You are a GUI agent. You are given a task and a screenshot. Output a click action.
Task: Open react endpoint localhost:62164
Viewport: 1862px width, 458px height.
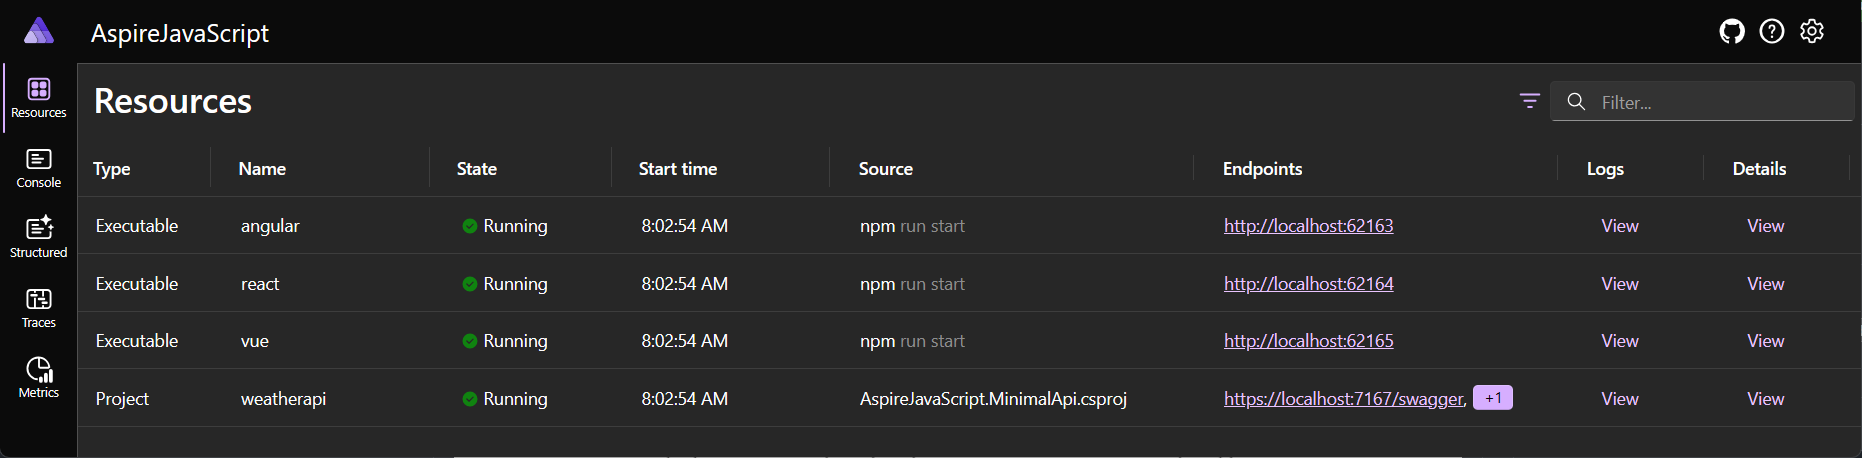[1308, 284]
